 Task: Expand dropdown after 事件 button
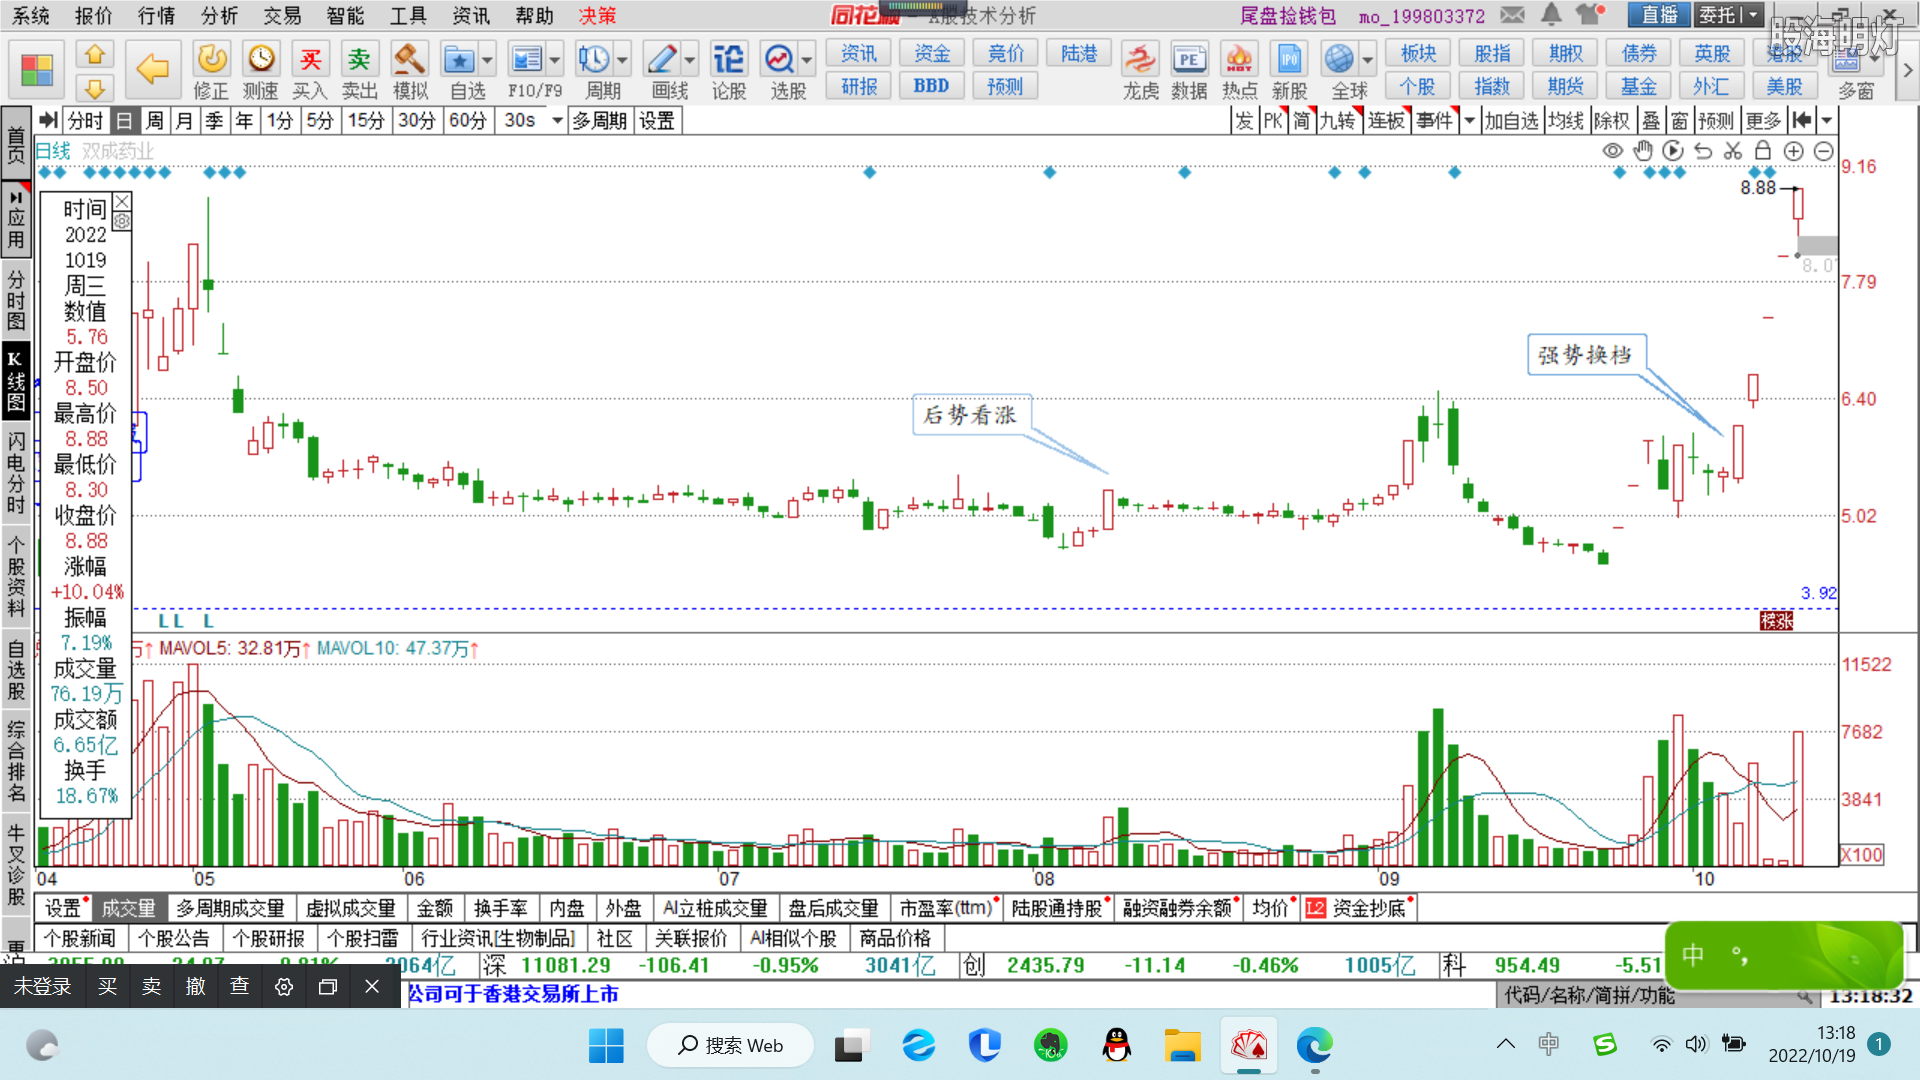[x=1469, y=121]
